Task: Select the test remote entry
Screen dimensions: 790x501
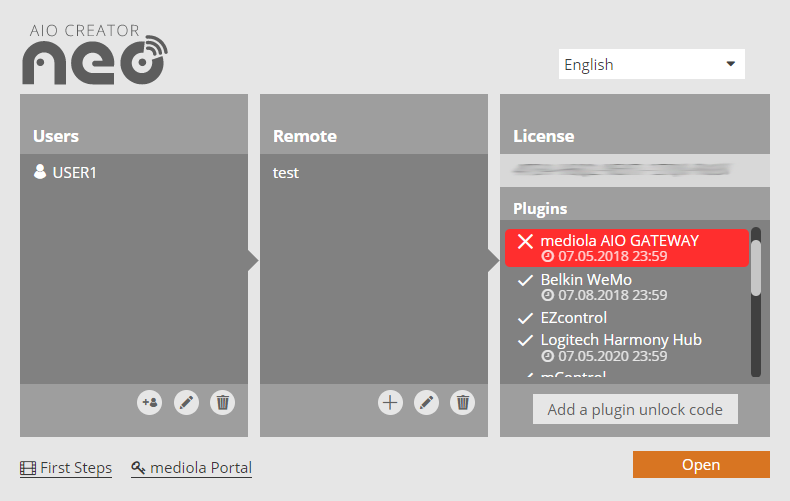Action: pos(286,173)
